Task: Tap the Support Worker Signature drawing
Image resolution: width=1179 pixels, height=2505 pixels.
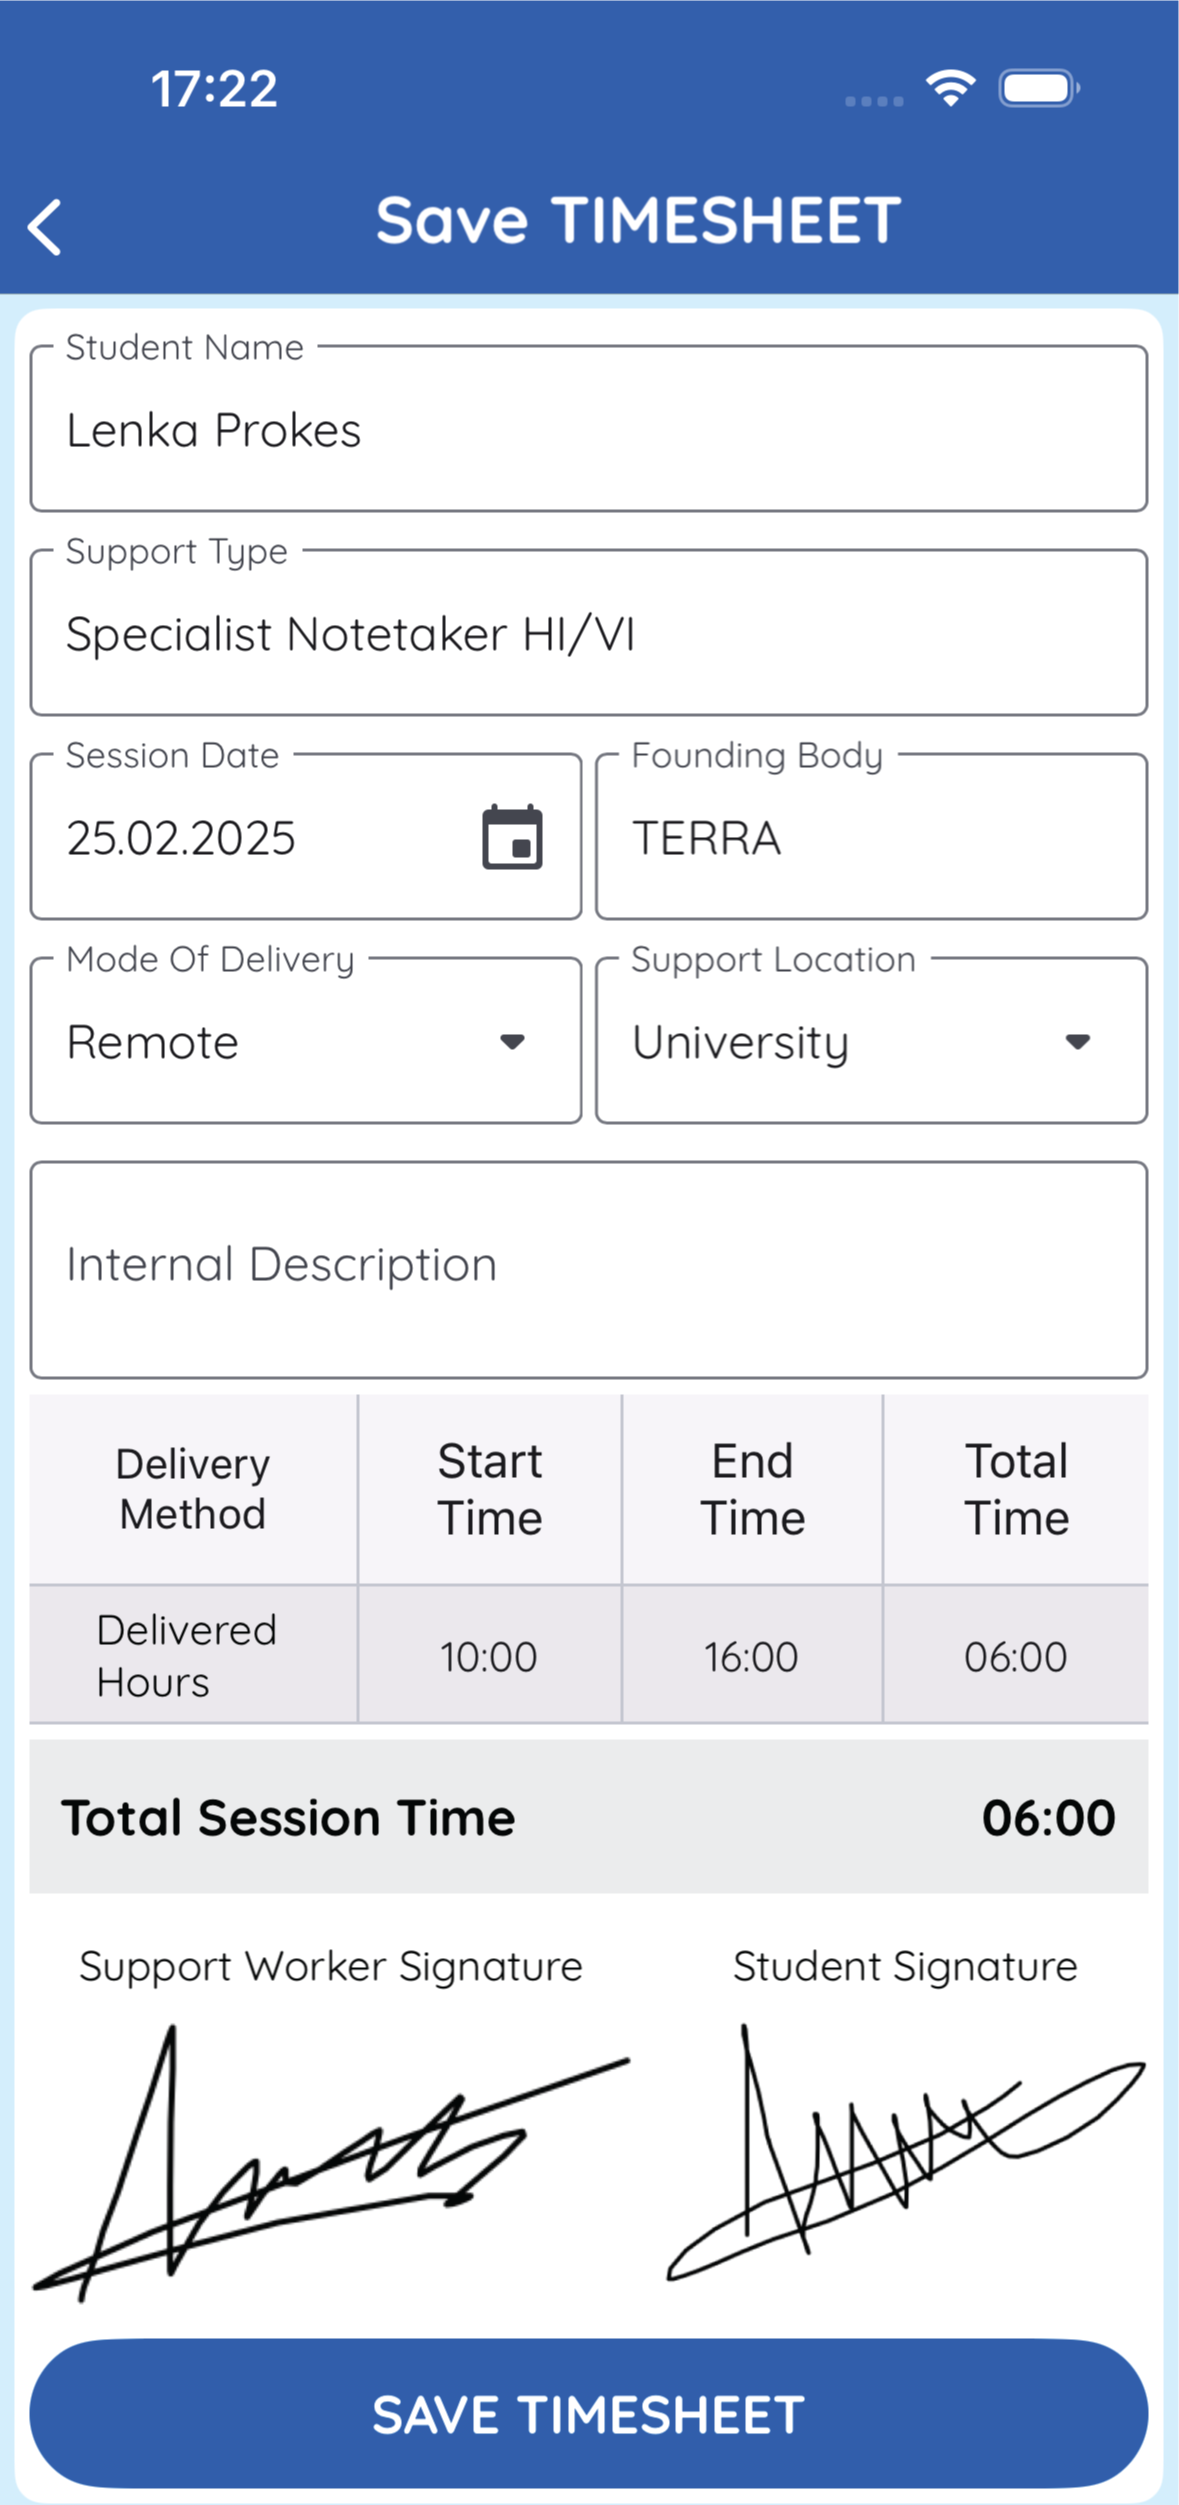Action: point(331,2161)
